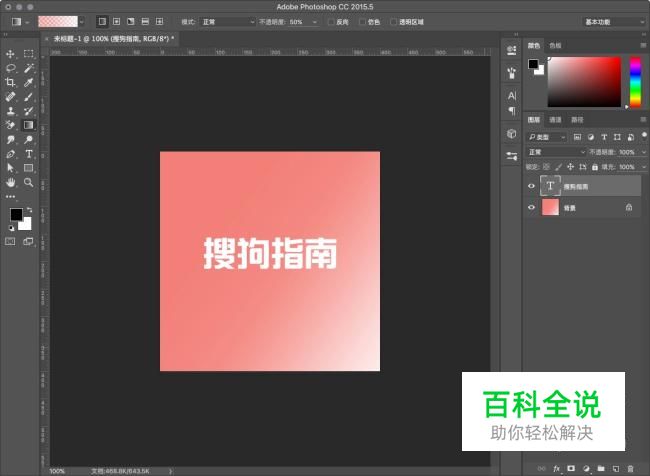Toggle layer filtering switch on
The height and width of the screenshot is (476, 650).
[x=644, y=136]
